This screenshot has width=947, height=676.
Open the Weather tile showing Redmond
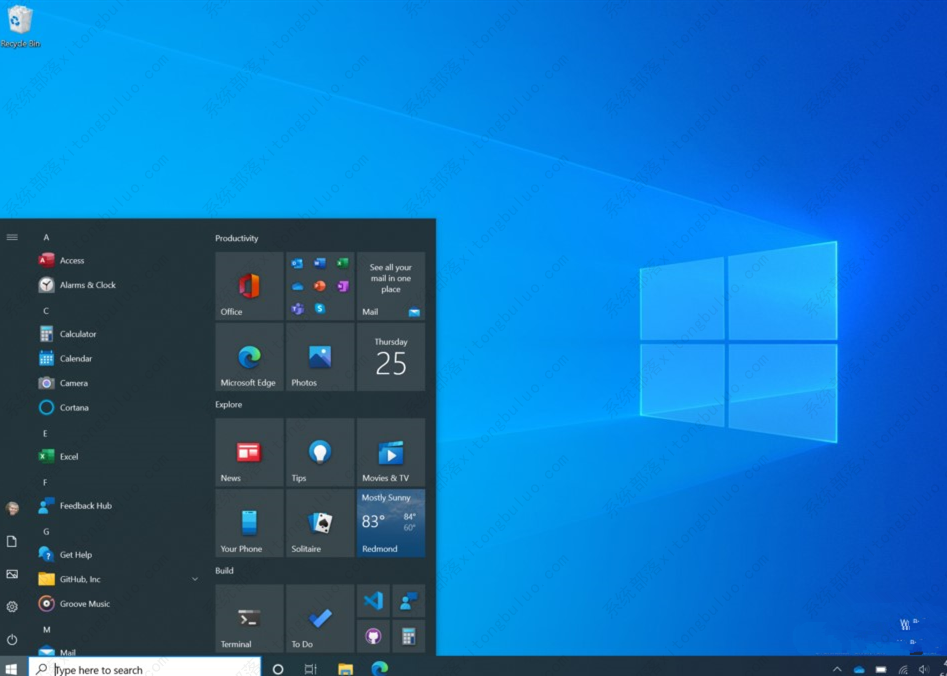(x=390, y=522)
